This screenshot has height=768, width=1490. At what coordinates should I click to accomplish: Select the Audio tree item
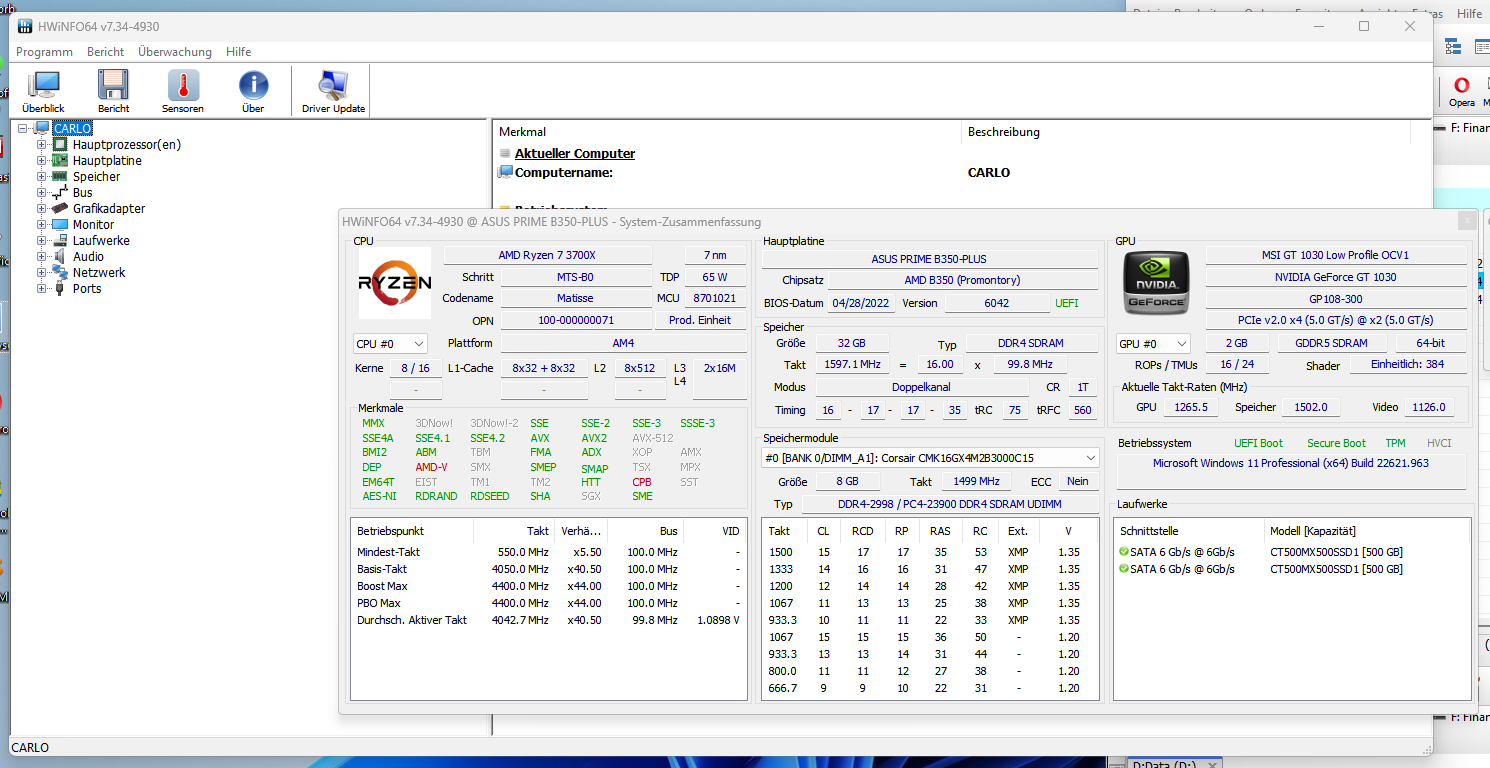(x=88, y=257)
